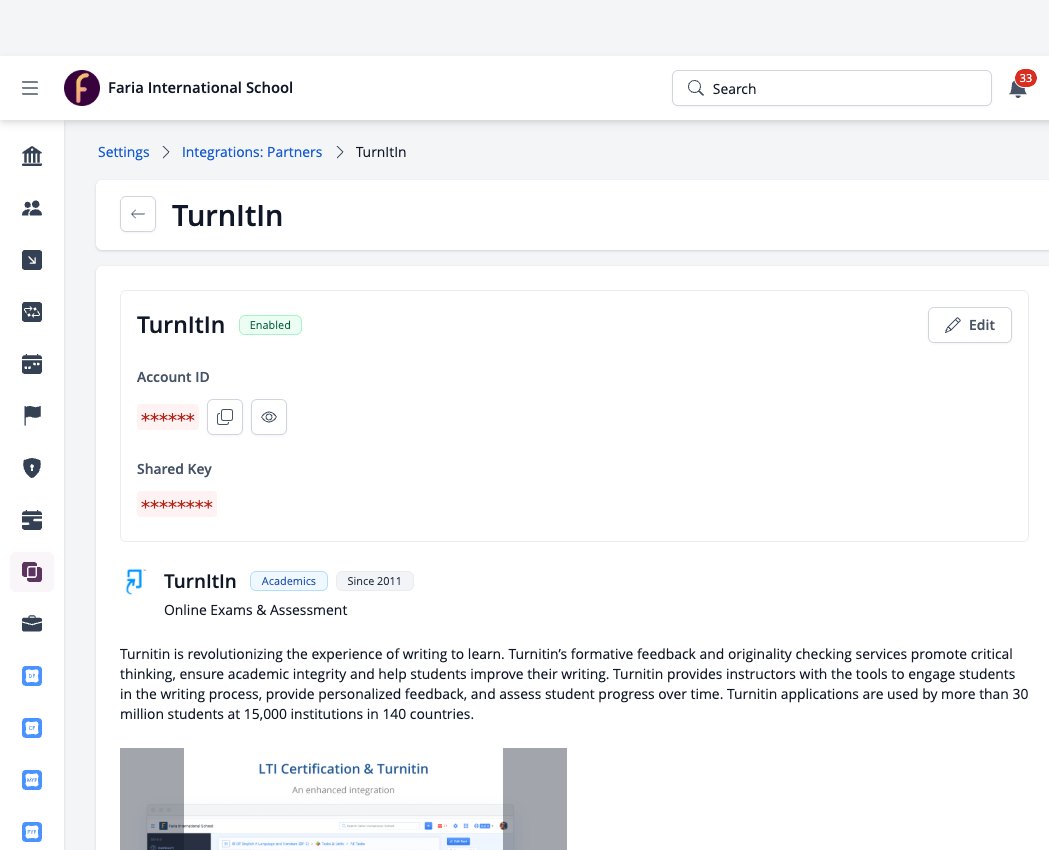Viewport: 1049px width, 850px height.
Task: Open the flag sidebar icon
Action: pos(32,415)
